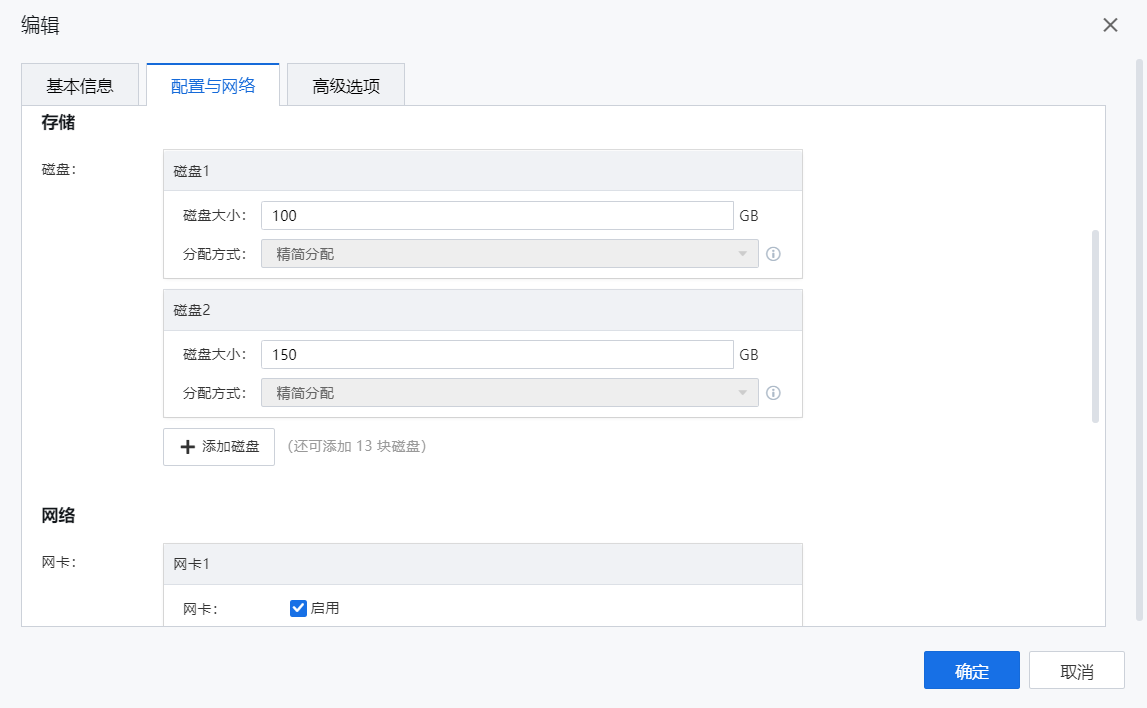
Task: Click the info icon beside 磁盘1 分配方式
Action: (773, 254)
